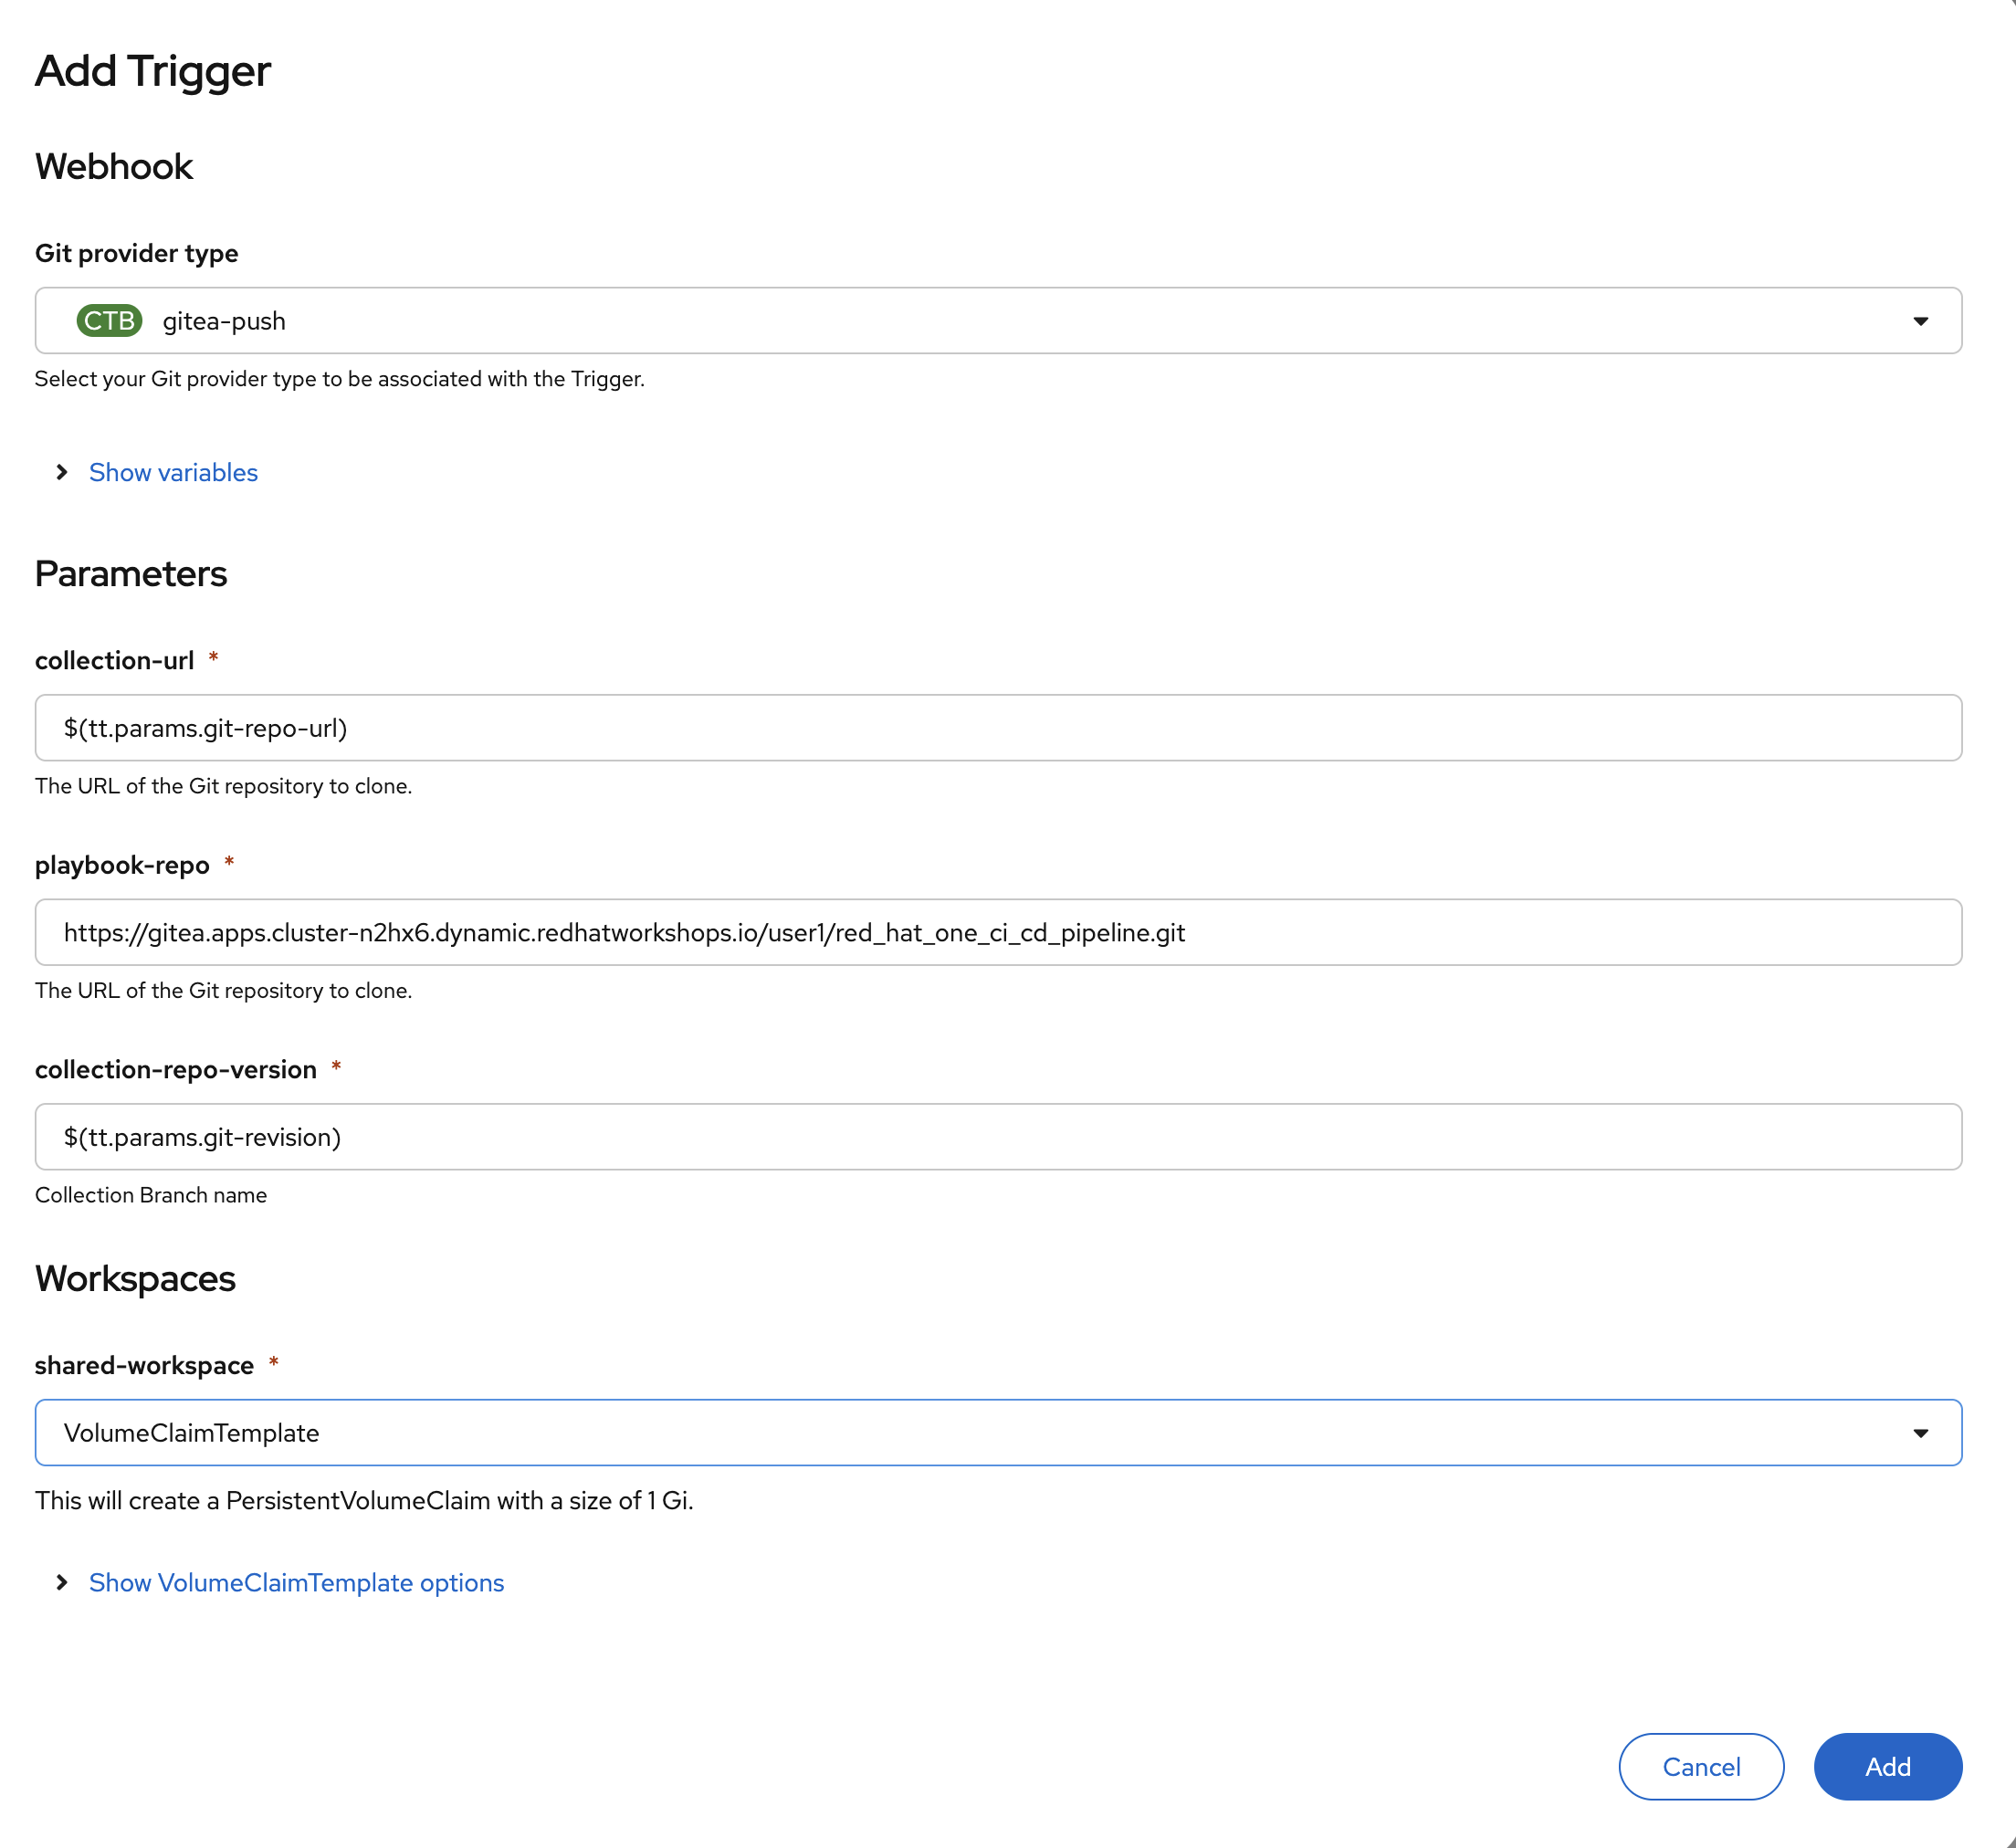Screen dimensions: 2016x1848
Task: Click the Parameters section heading
Action: click(131, 573)
